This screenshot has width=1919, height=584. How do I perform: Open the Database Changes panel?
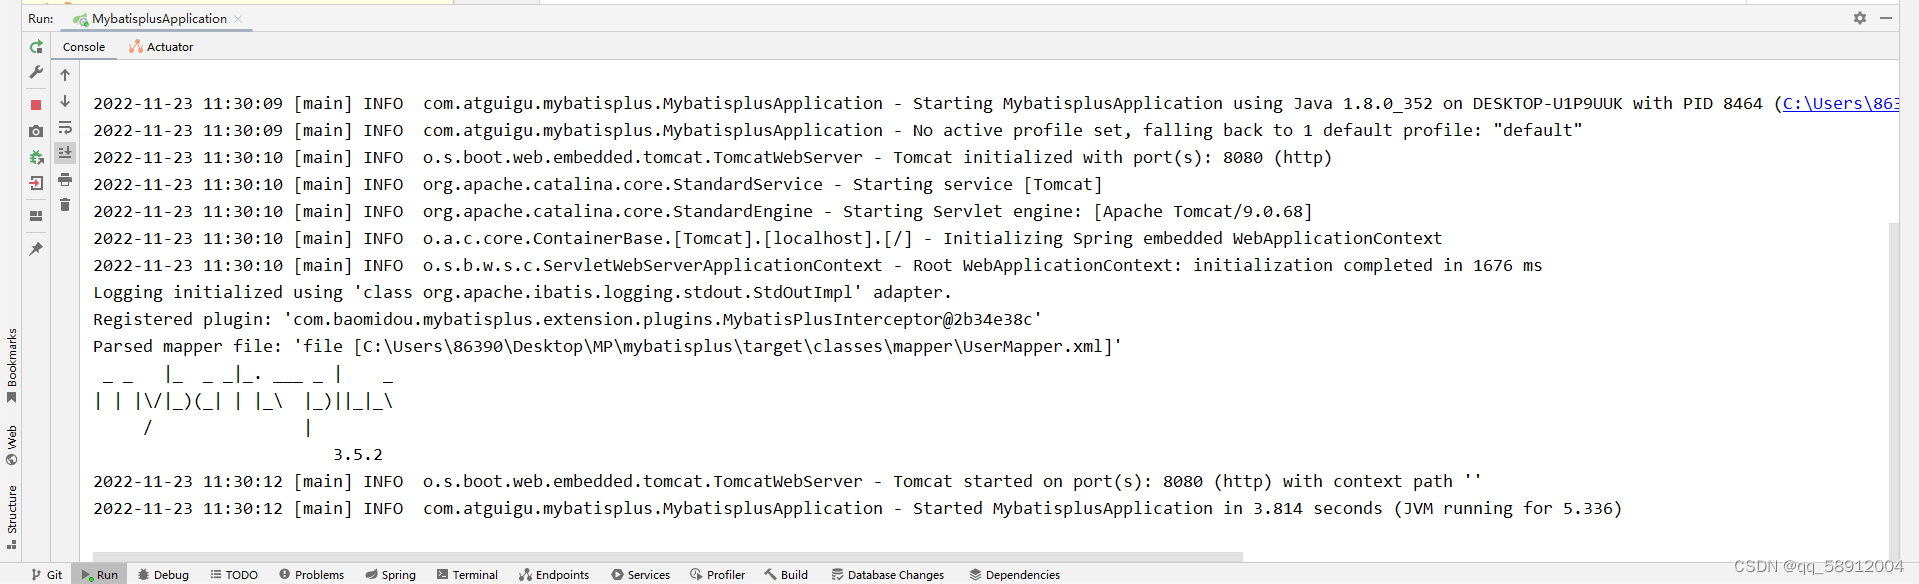888,574
